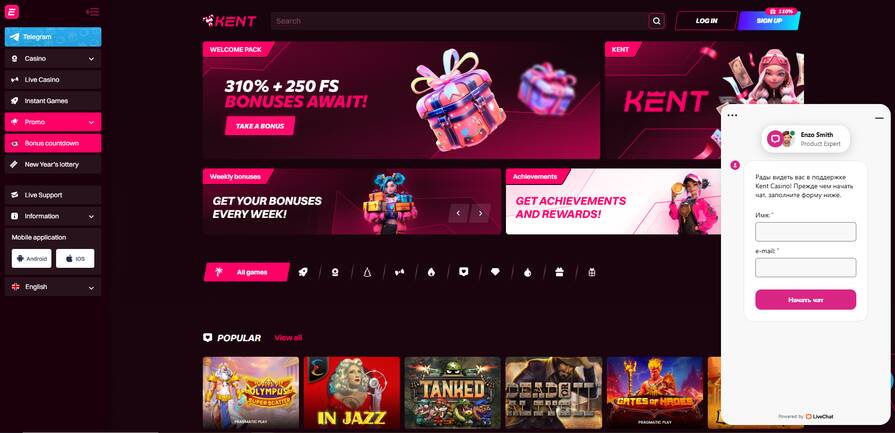The height and width of the screenshot is (433, 895).
Task: Select the diamond category icon
Action: [495, 272]
